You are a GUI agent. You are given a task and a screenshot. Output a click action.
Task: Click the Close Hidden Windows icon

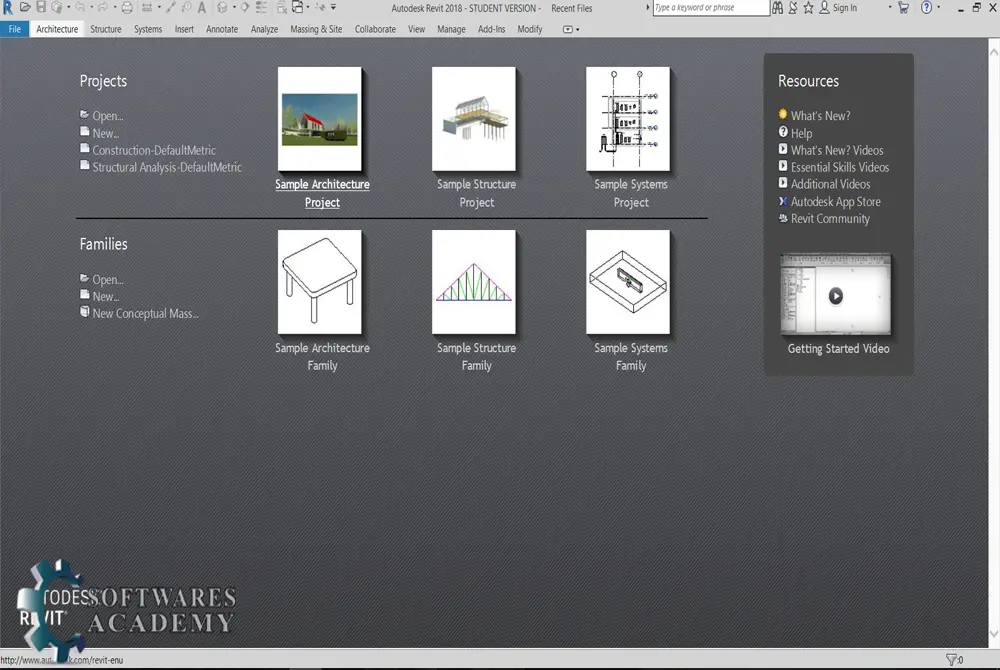[281, 7]
